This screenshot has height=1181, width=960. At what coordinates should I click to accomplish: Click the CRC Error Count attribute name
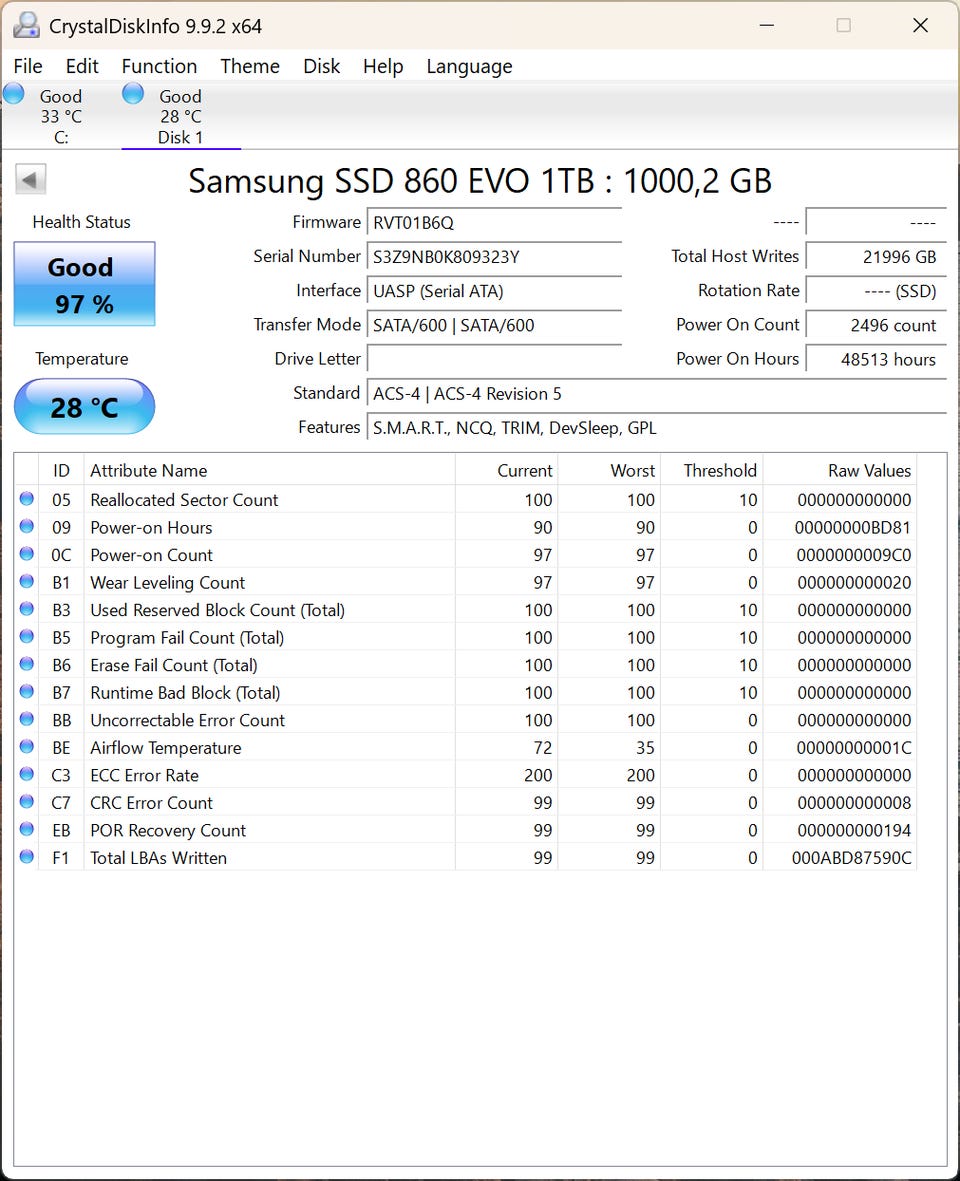151,803
